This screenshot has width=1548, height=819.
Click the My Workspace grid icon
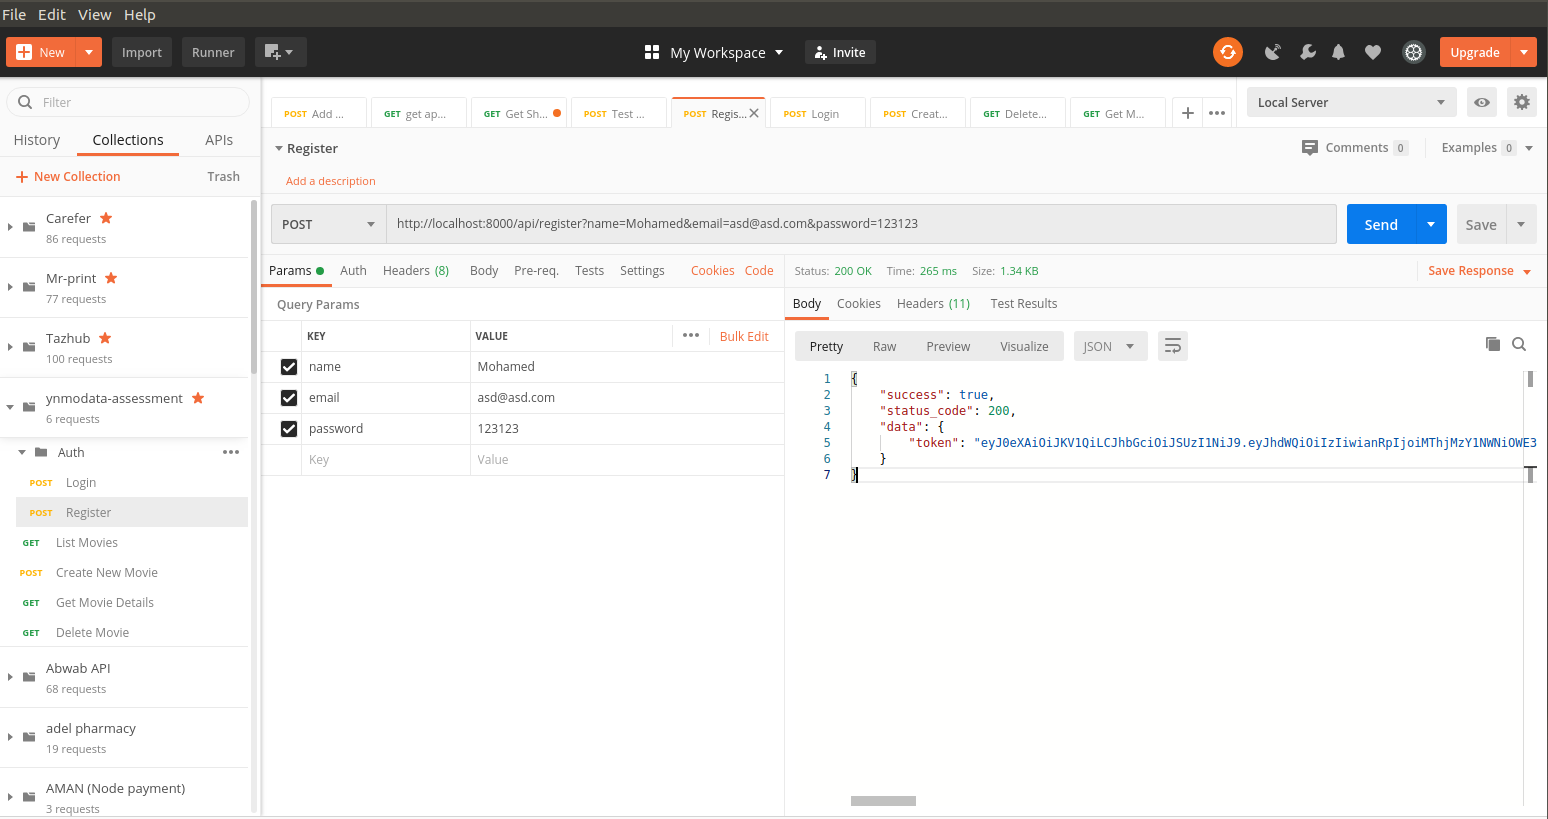[x=652, y=52]
